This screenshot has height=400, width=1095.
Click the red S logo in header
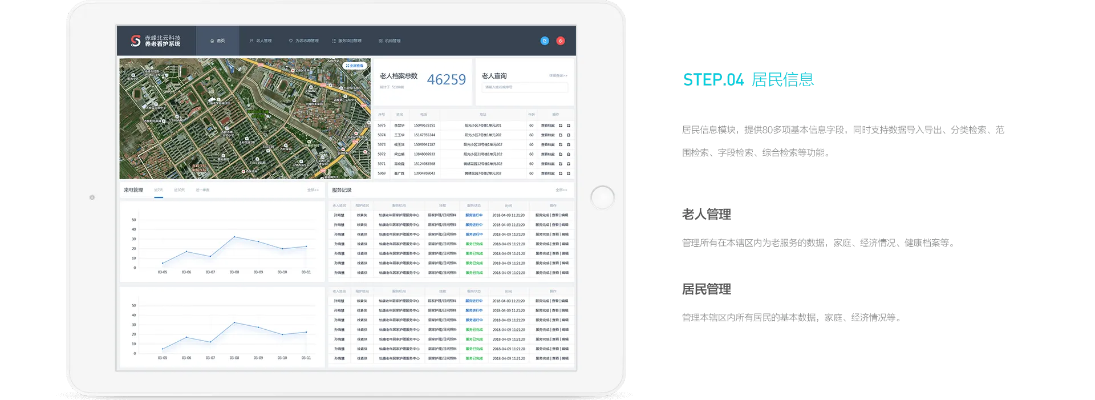click(134, 41)
